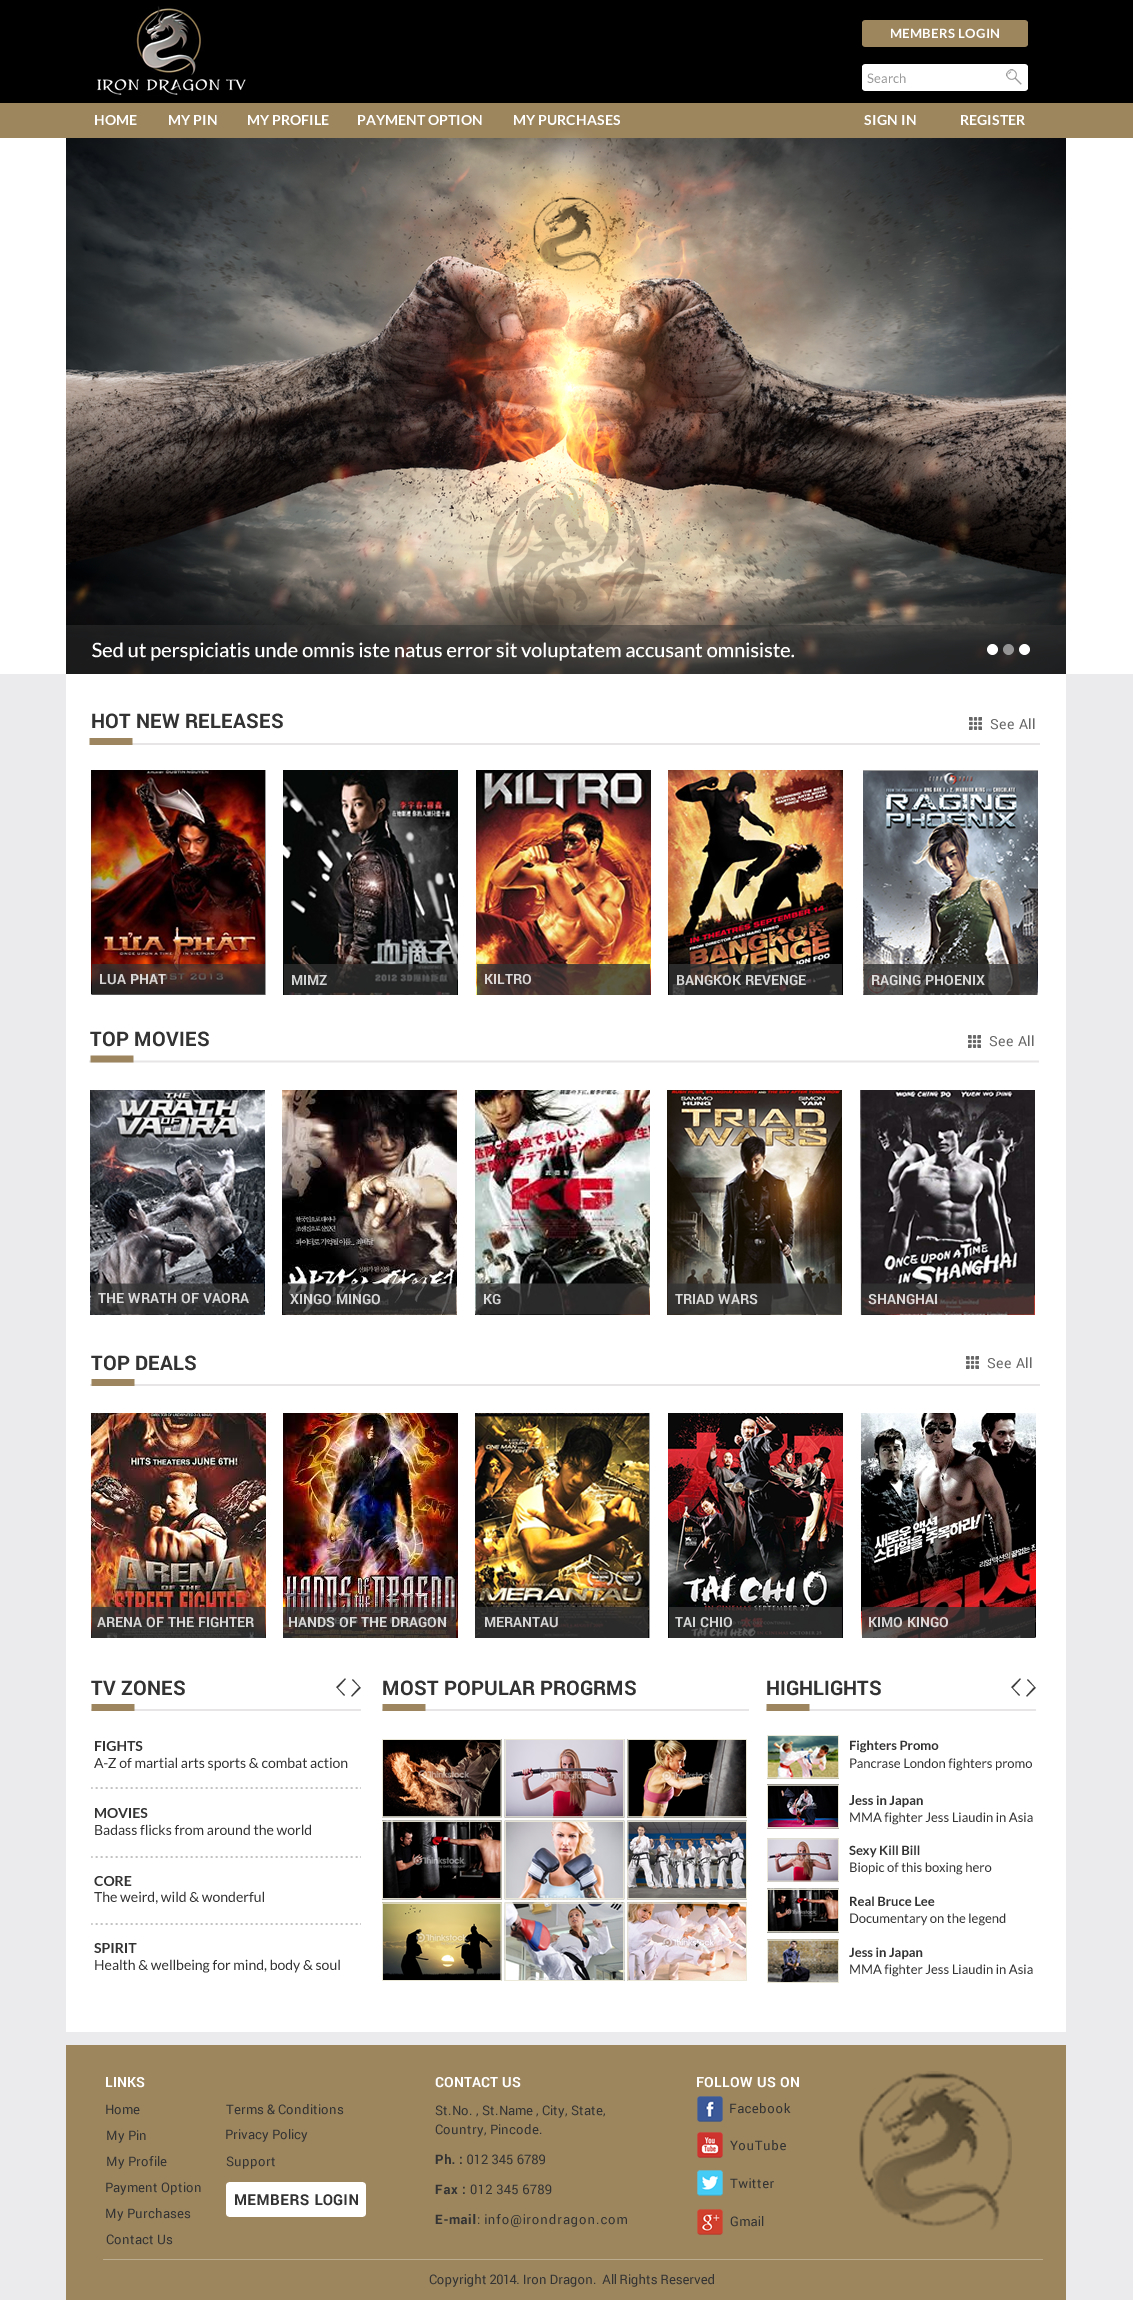Open the KG movie poster
This screenshot has height=2300, width=1133.
pos(562,1202)
